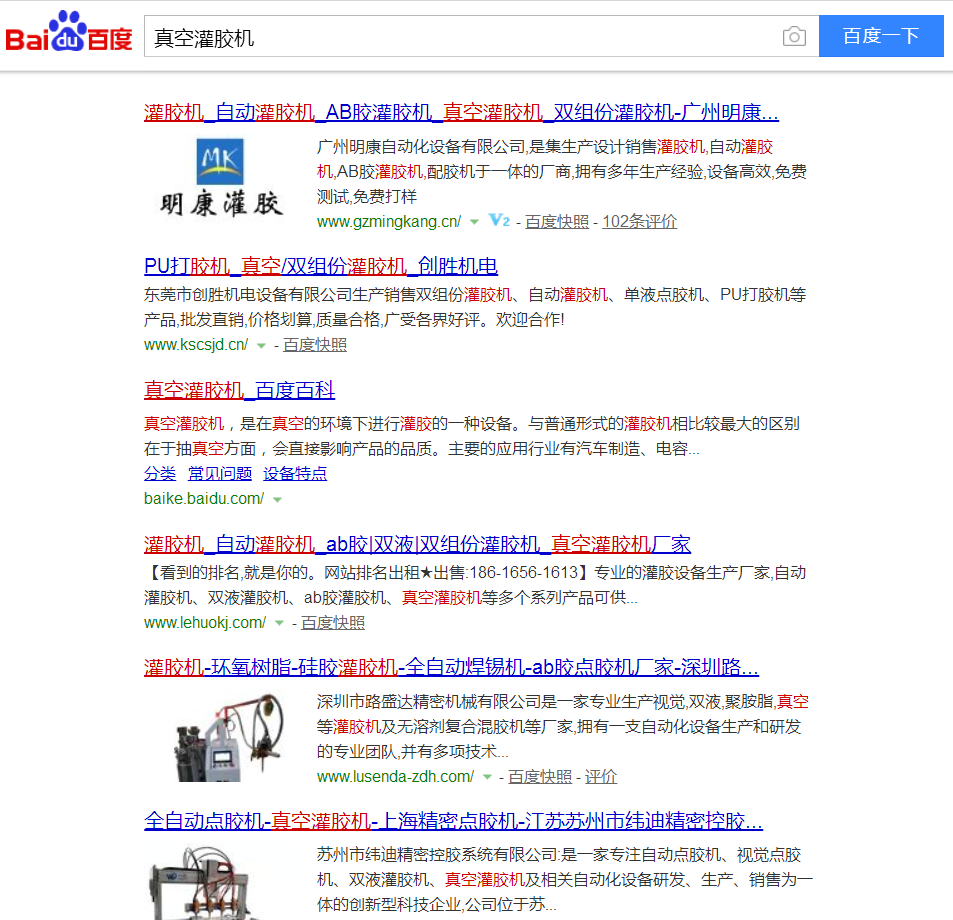Screen dimensions: 953x920
Task: Expand dropdown arrow next to baike.baidu.com
Action: pos(277,499)
